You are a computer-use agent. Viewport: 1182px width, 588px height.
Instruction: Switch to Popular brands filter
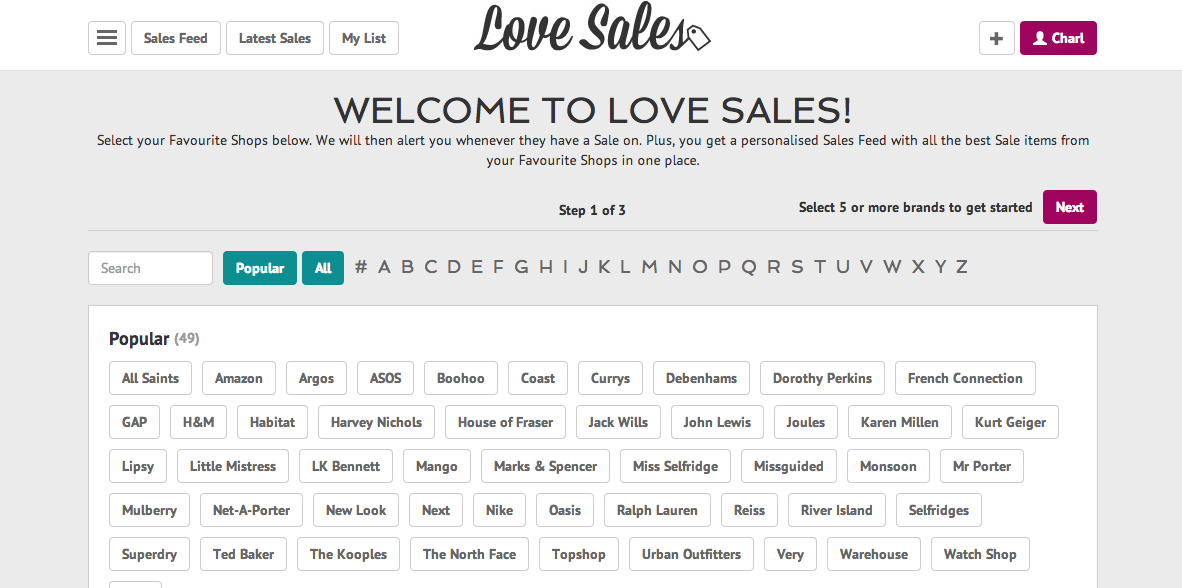(260, 268)
